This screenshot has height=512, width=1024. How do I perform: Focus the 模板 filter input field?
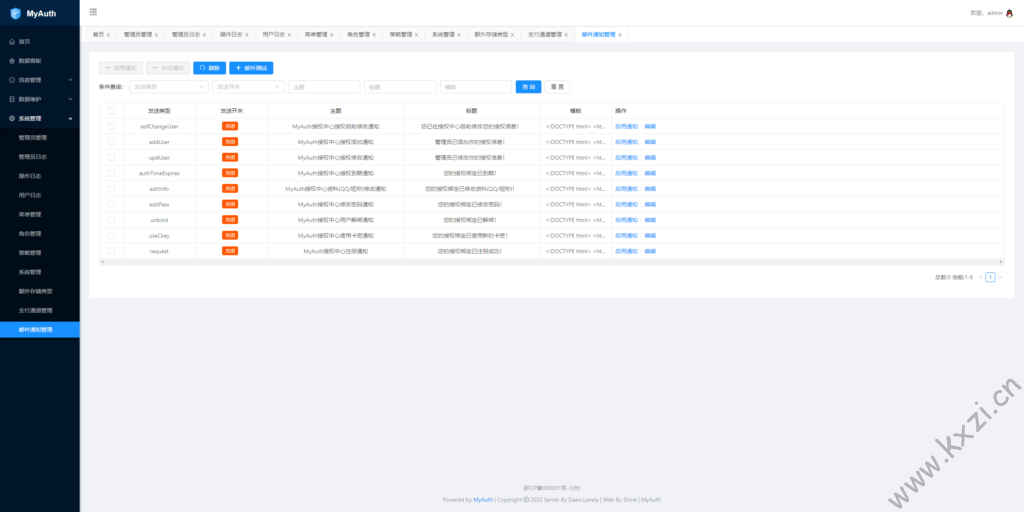coord(475,87)
